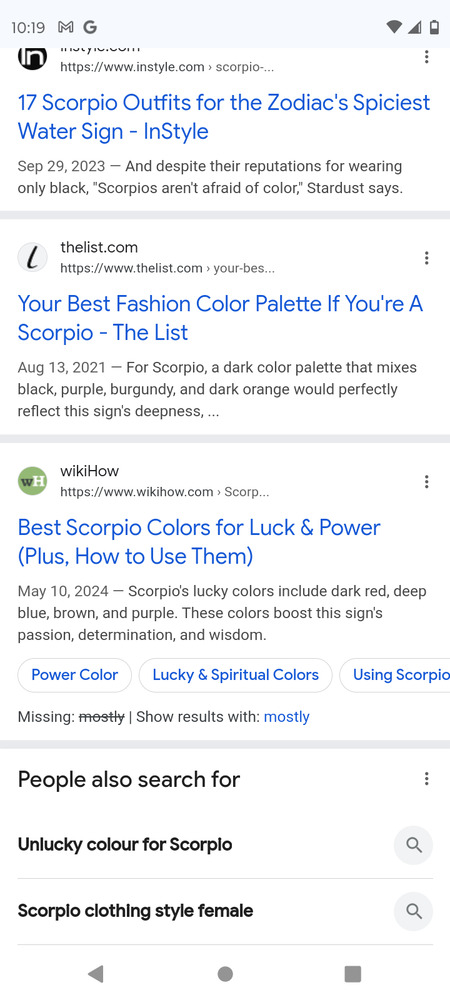The image size is (450, 1000).
Task: Select the Power Color chip
Action: click(75, 675)
